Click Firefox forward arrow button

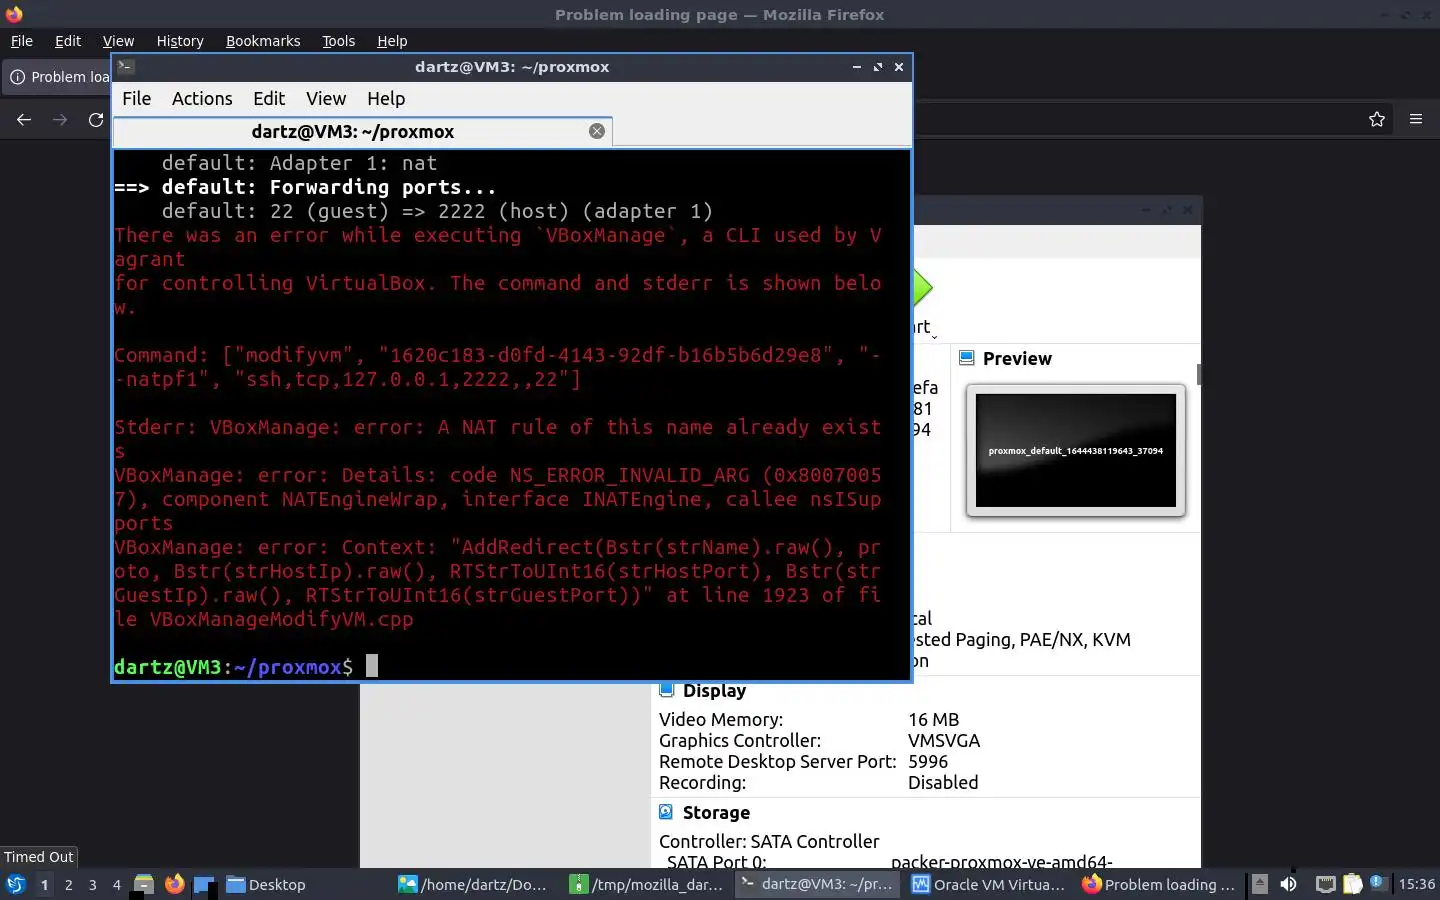(60, 120)
